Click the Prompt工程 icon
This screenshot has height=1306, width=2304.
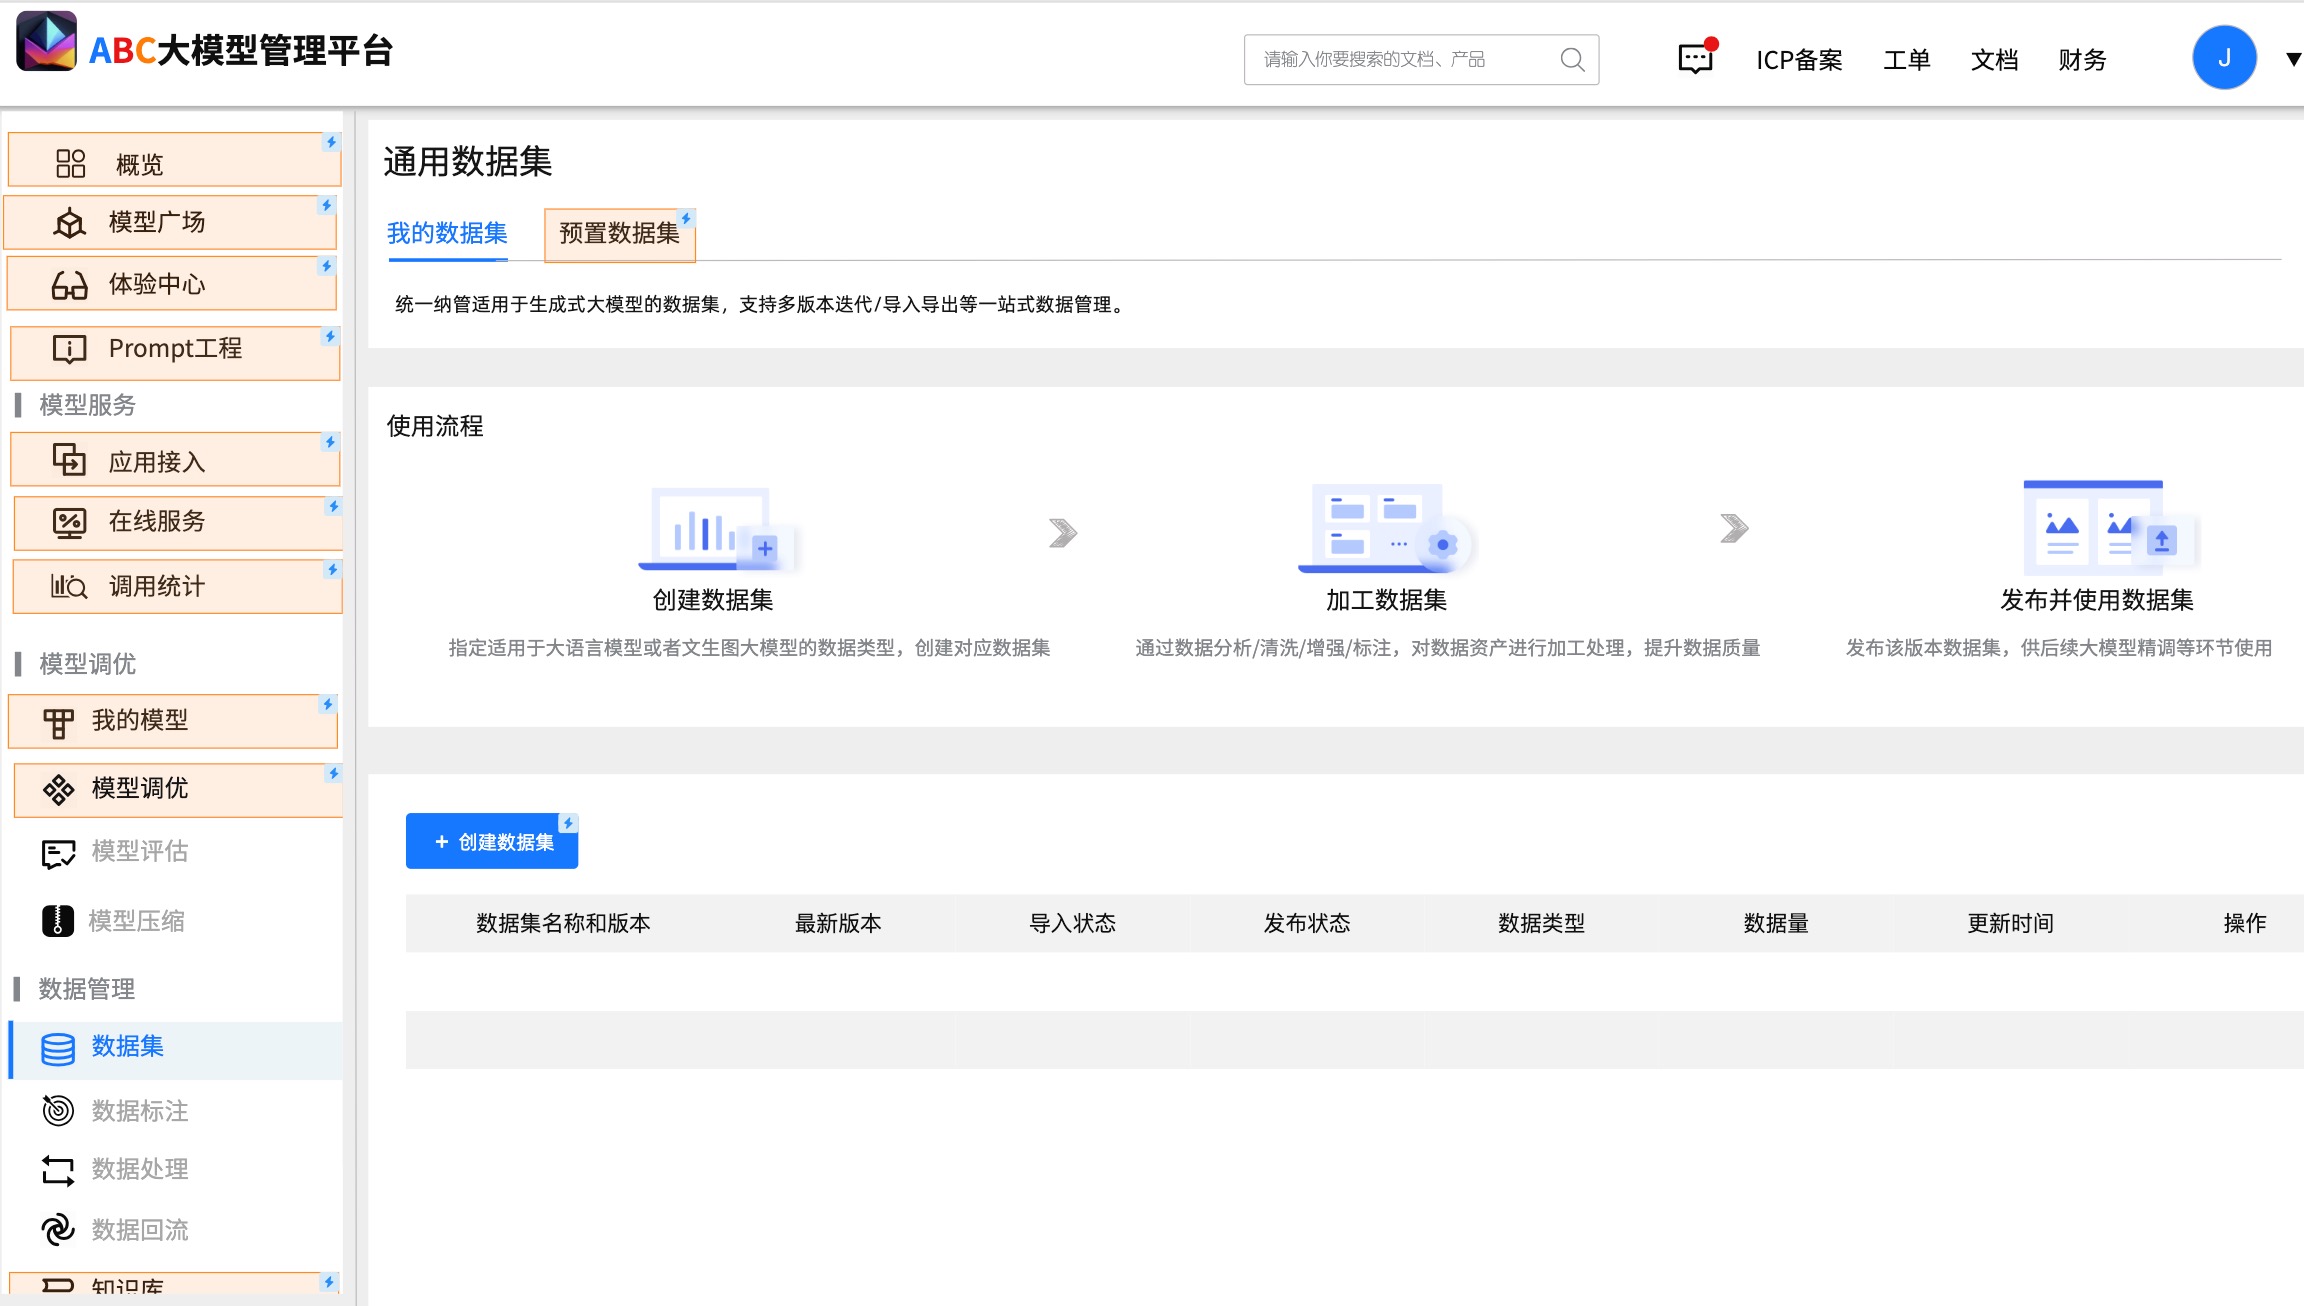pyautogui.click(x=69, y=349)
